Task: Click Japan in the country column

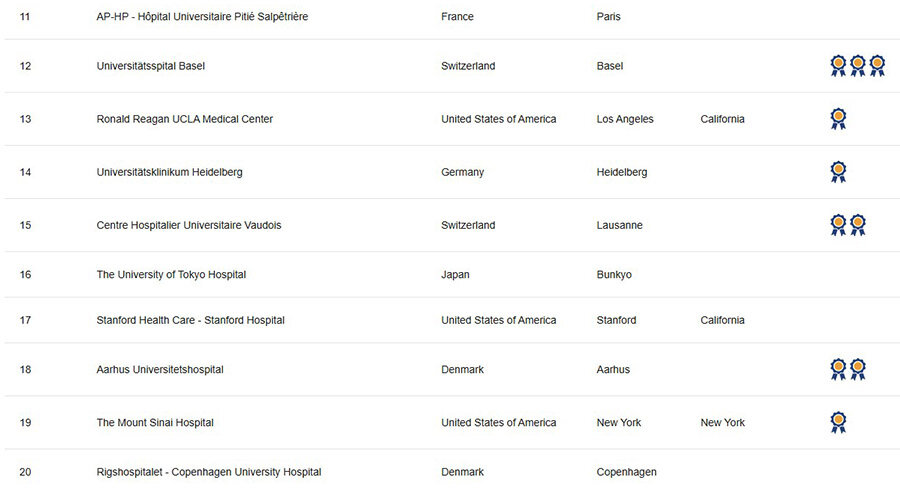Action: tap(455, 274)
